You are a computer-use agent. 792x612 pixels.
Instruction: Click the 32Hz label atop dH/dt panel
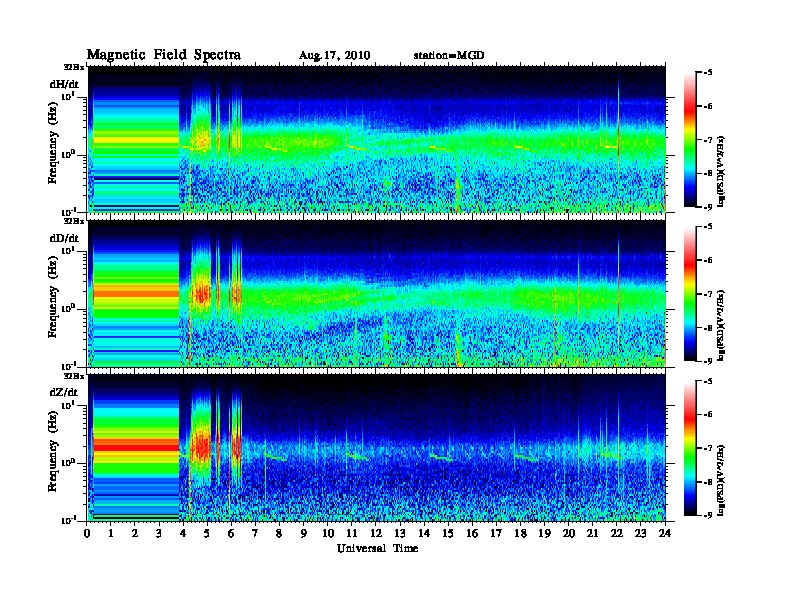(73, 66)
